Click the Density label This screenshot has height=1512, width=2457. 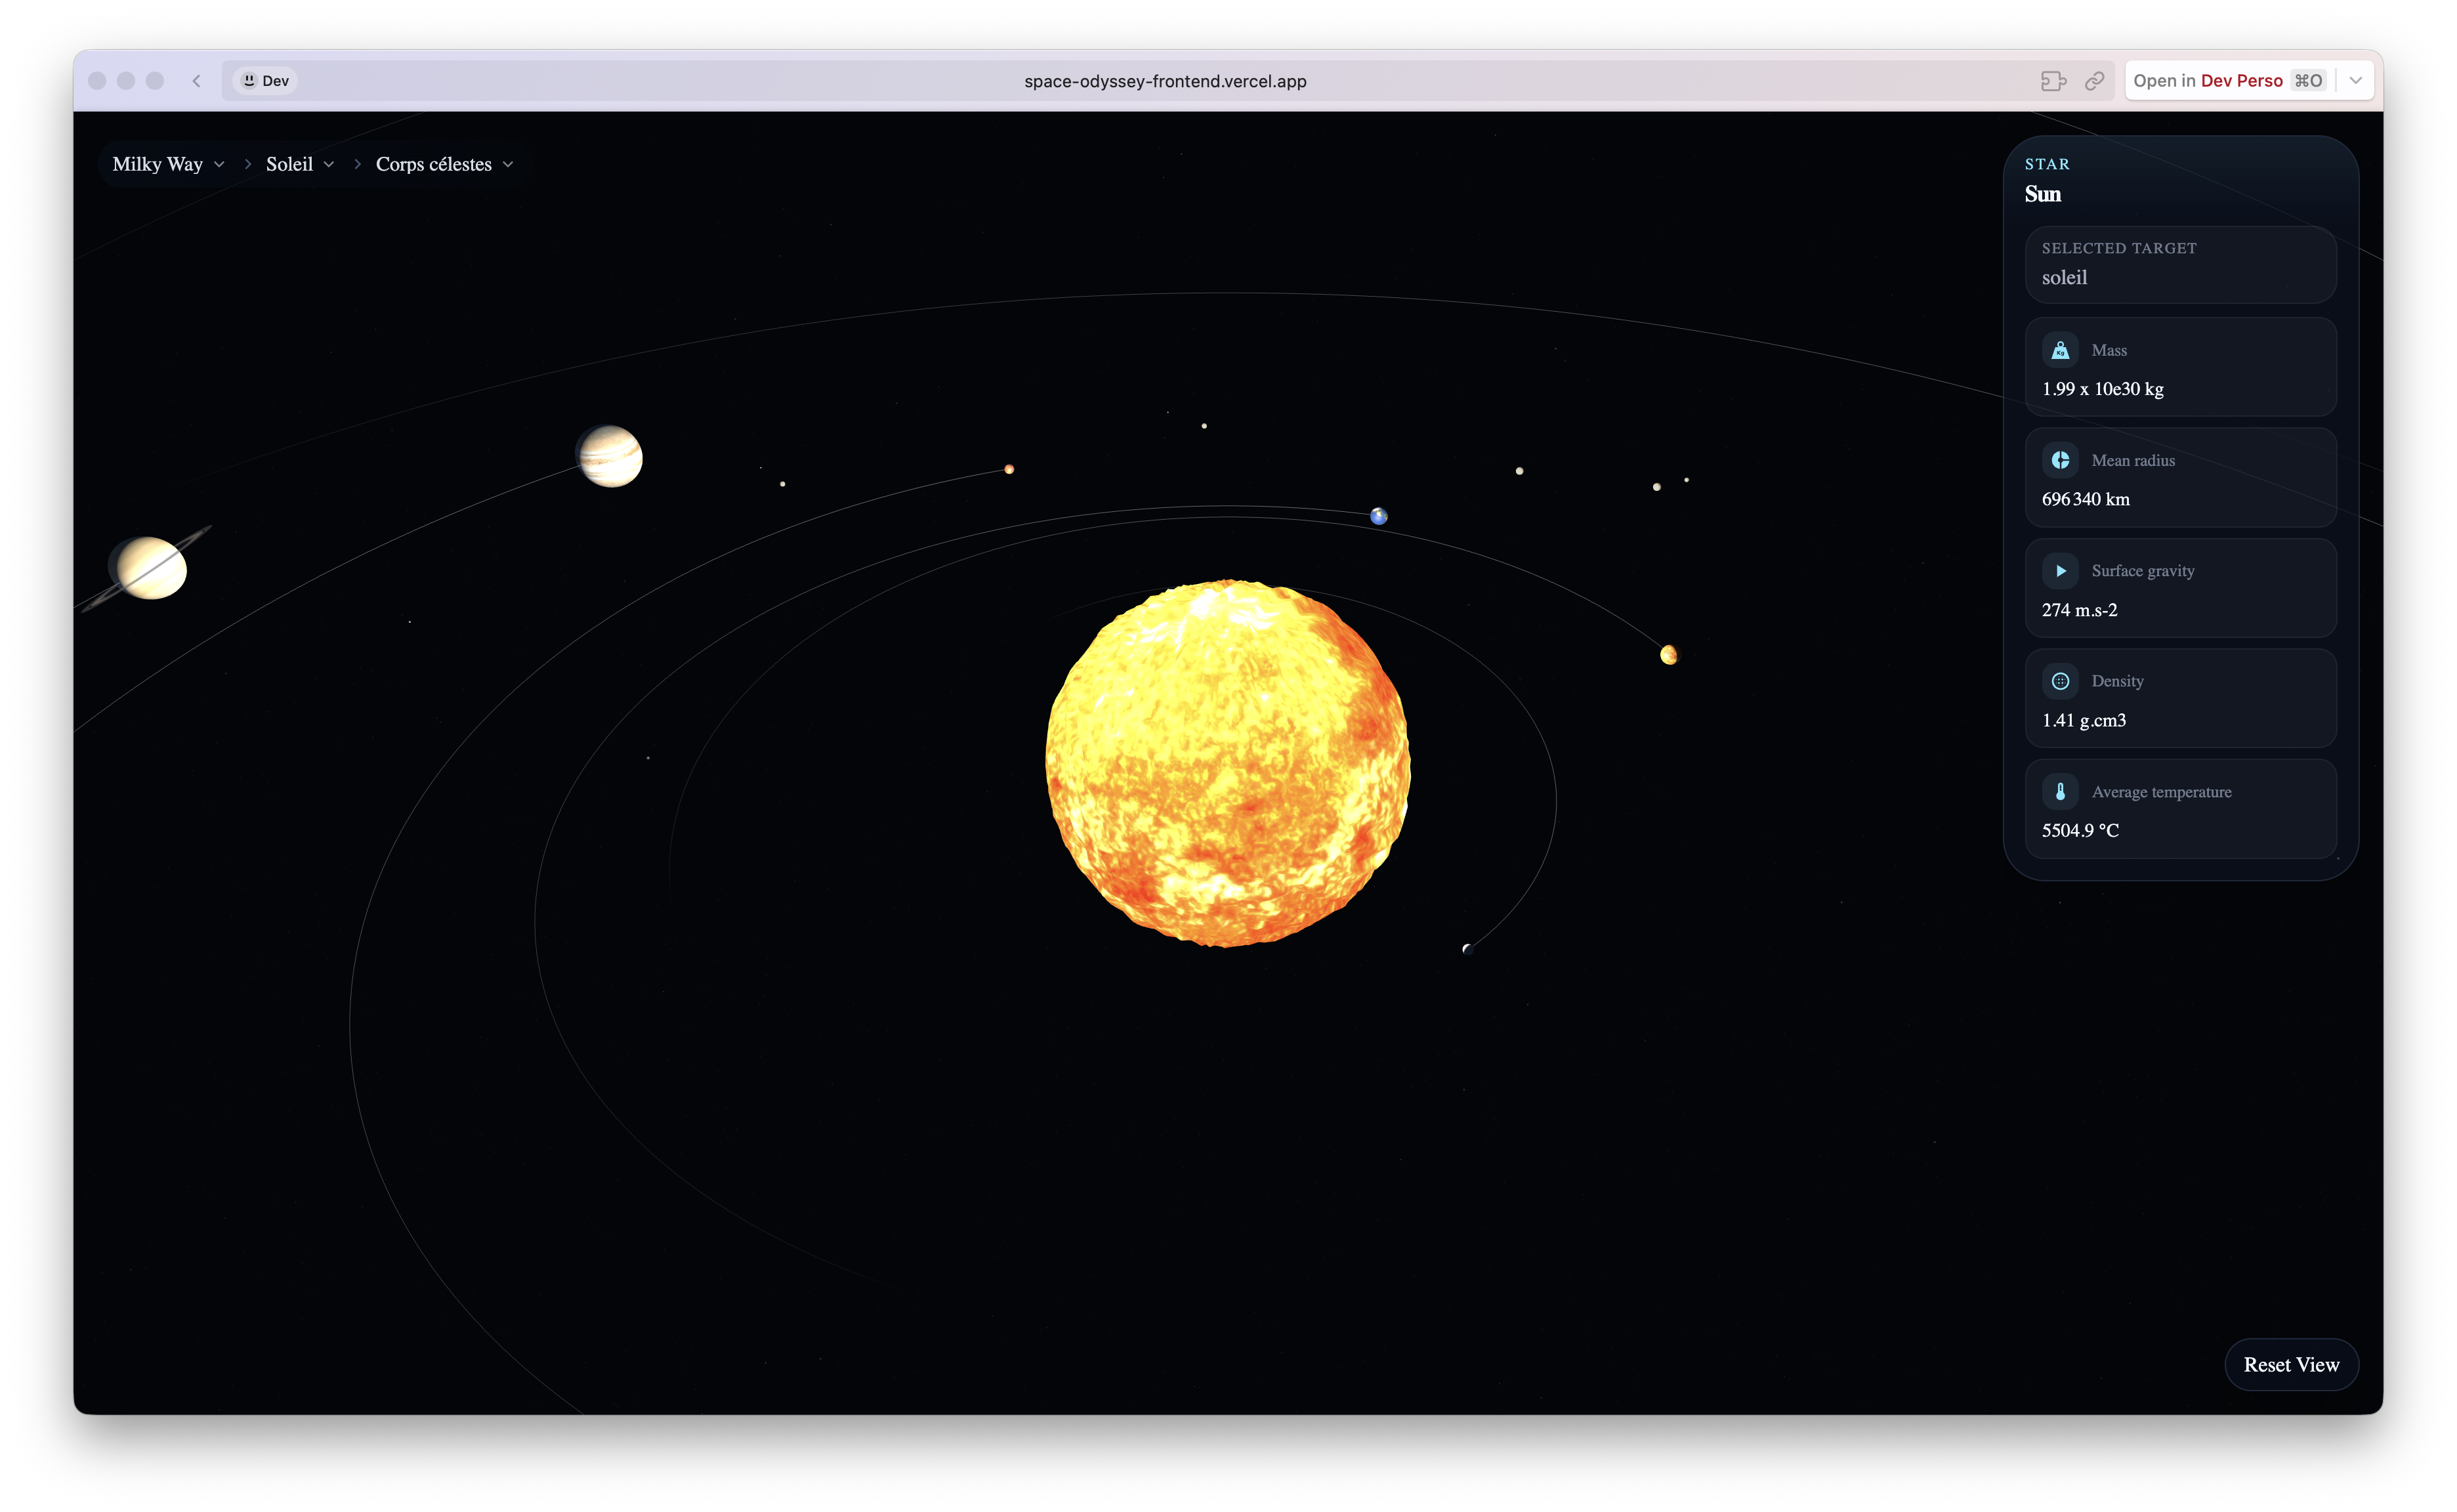pos(2117,681)
